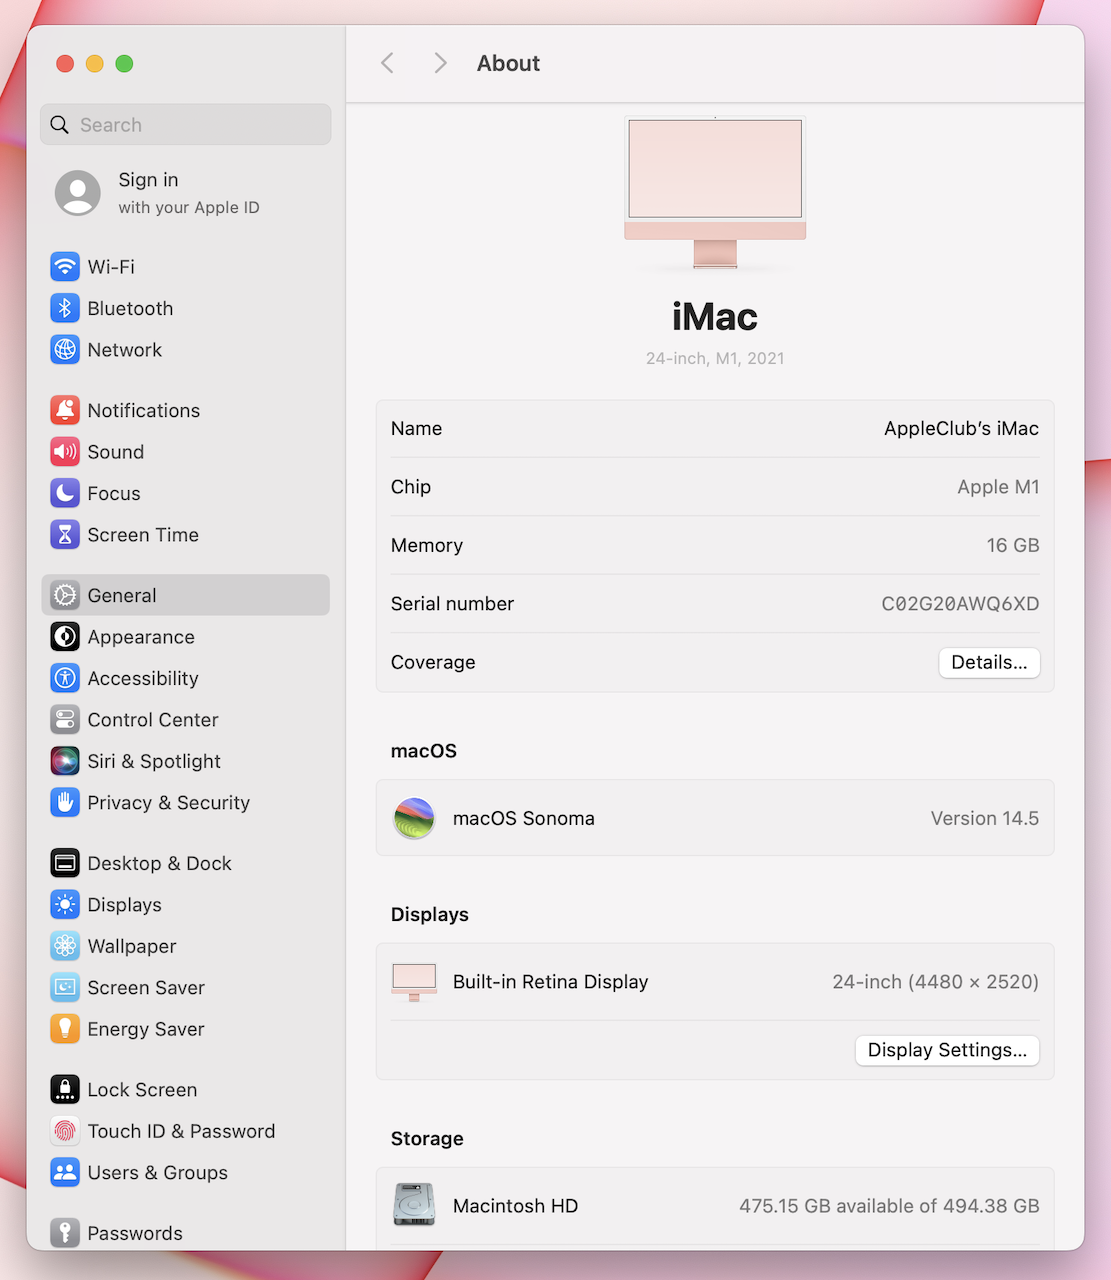This screenshot has height=1280, width=1111.
Task: Open Lock Screen icon
Action: pos(65,1090)
